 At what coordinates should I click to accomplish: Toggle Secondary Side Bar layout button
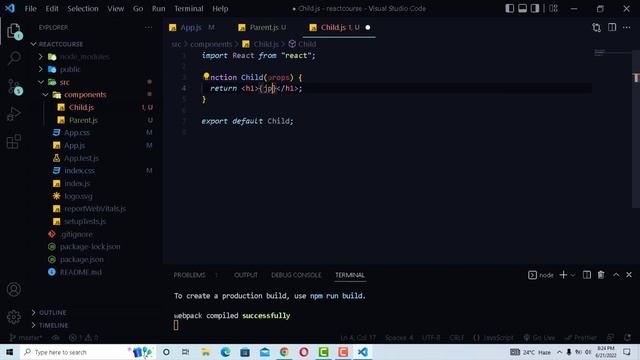pyautogui.click(x=535, y=8)
